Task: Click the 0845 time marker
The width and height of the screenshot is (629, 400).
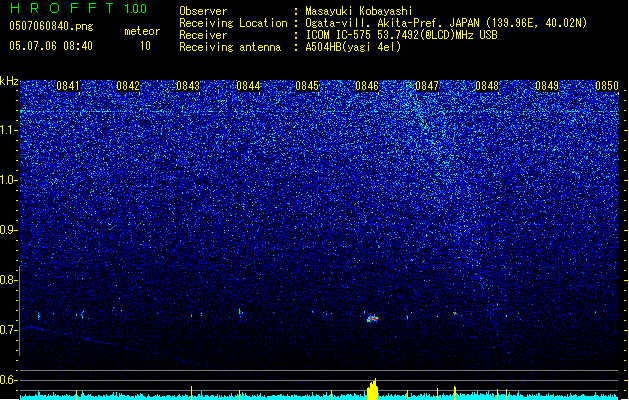Action: pos(307,86)
